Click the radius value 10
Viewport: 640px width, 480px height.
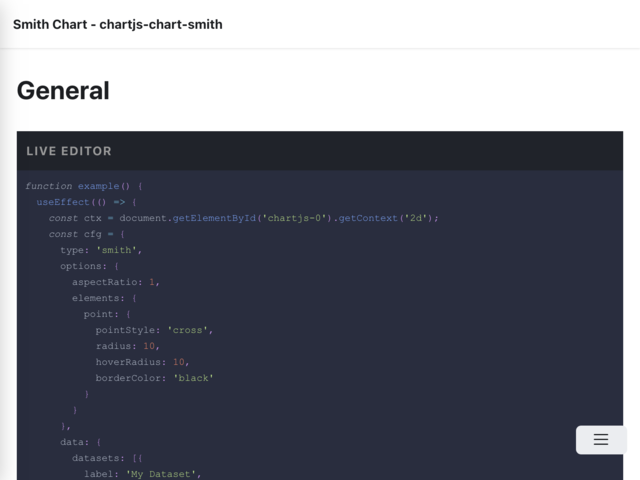[x=149, y=346]
